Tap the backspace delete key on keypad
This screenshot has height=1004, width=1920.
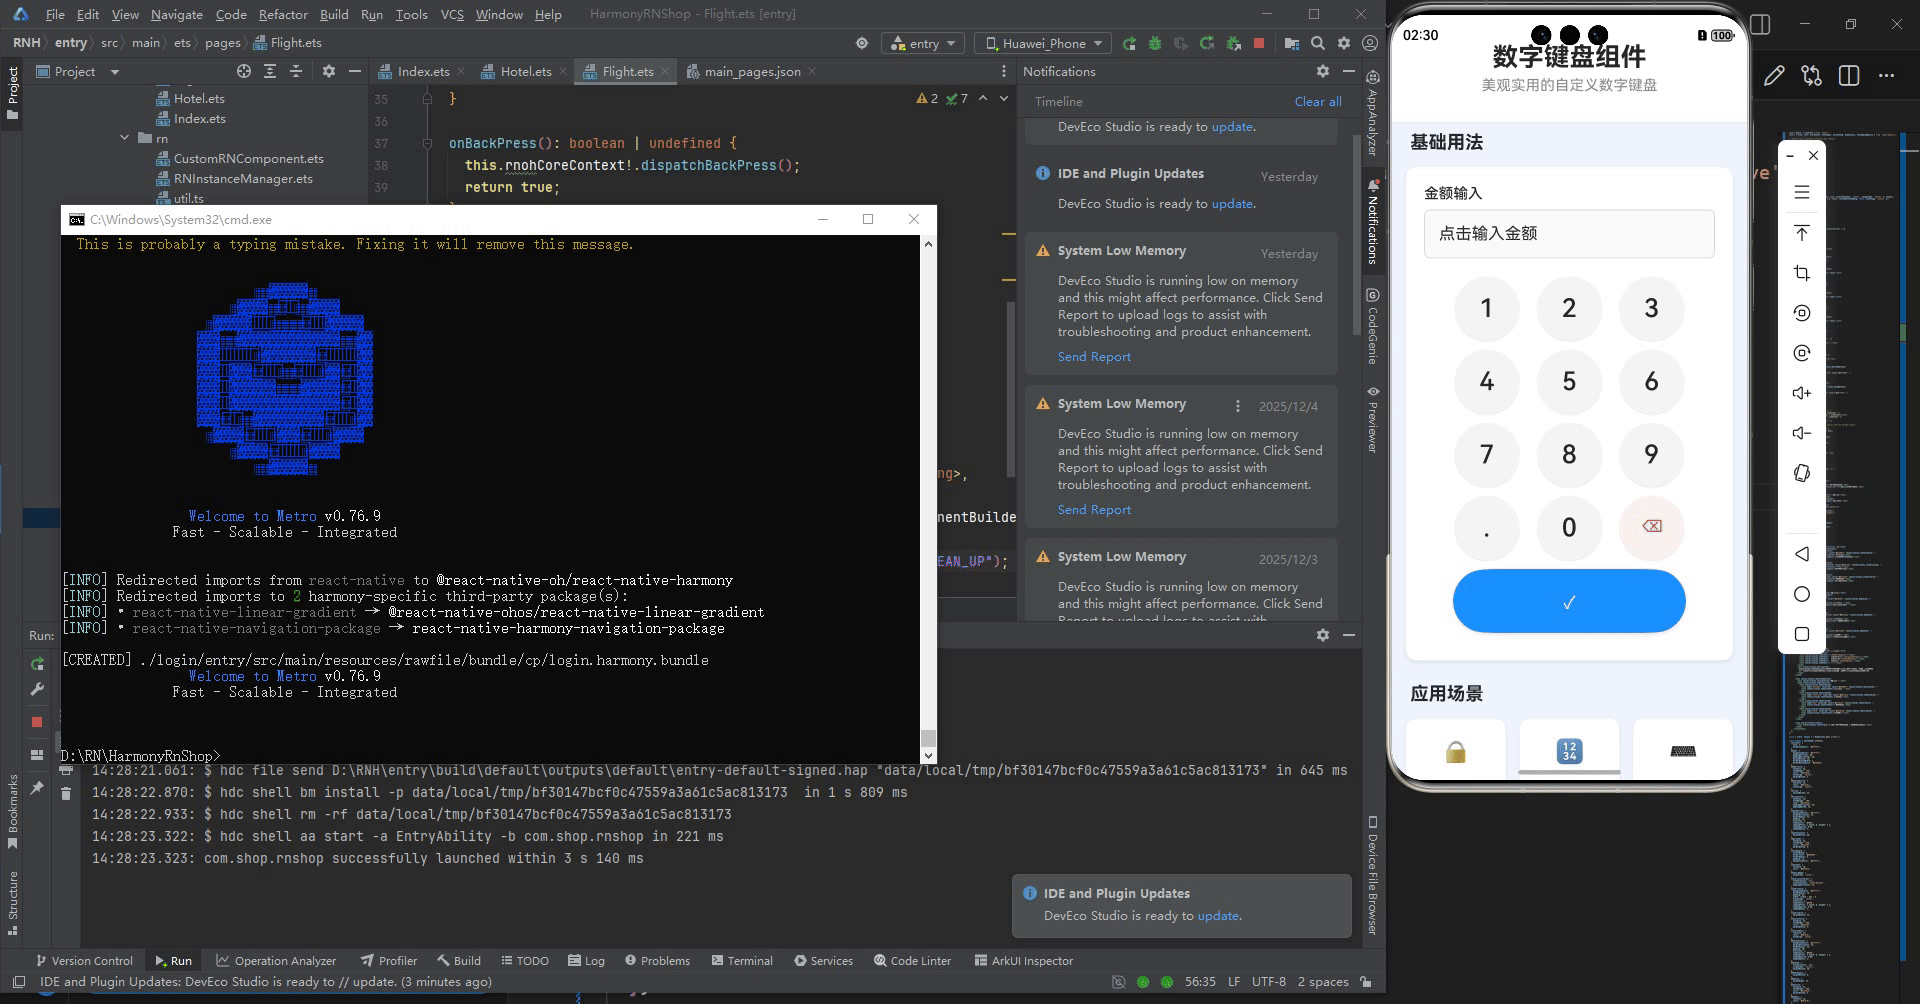click(x=1652, y=527)
